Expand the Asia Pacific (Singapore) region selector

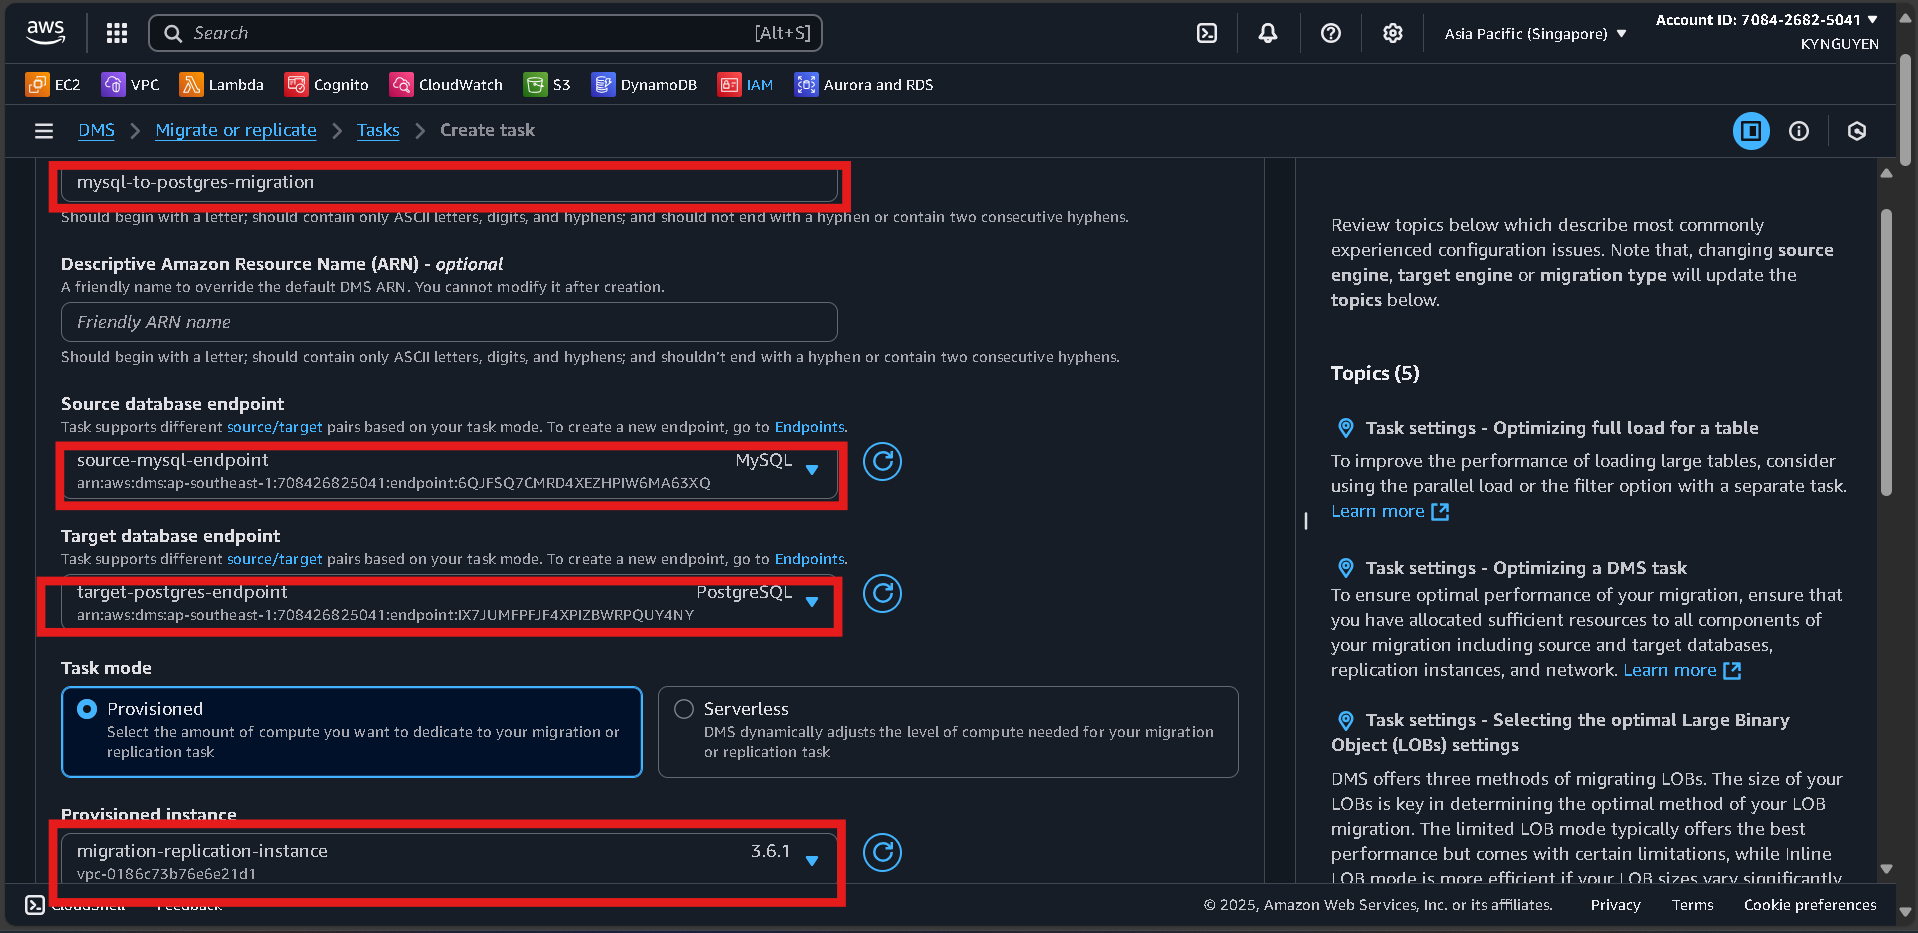click(1533, 32)
